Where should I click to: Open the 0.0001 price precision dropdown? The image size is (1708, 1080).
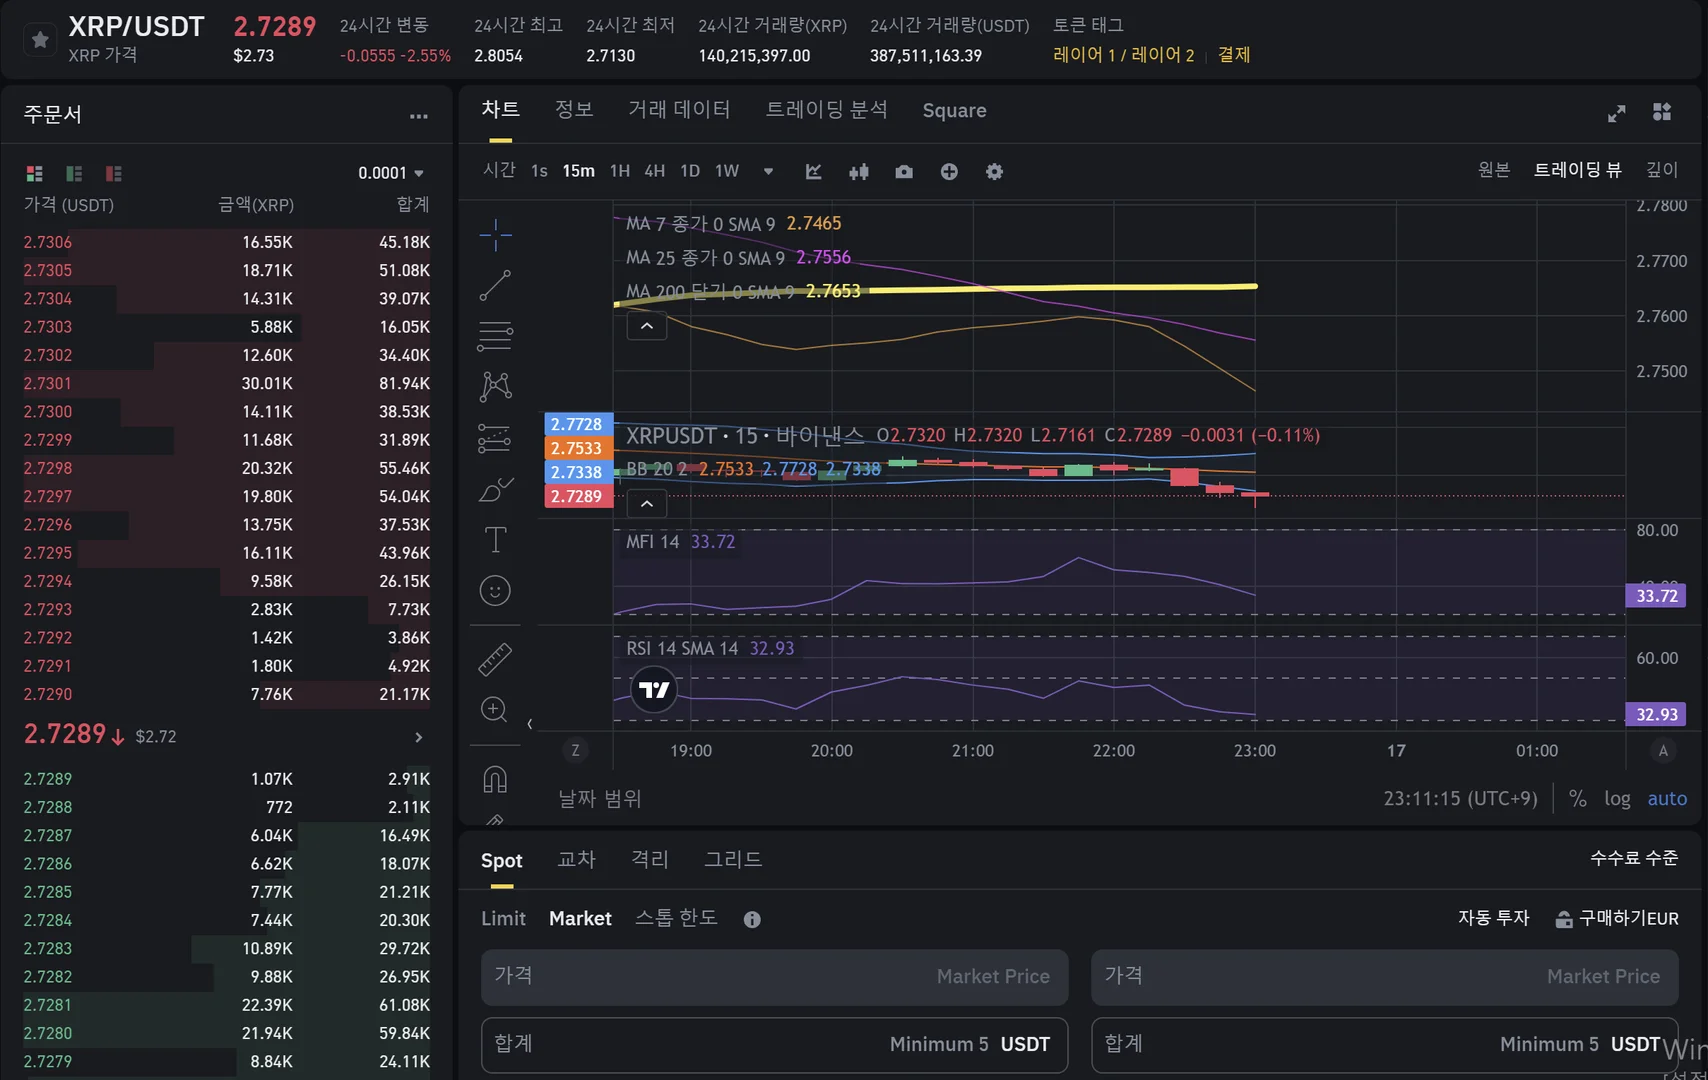pos(391,173)
